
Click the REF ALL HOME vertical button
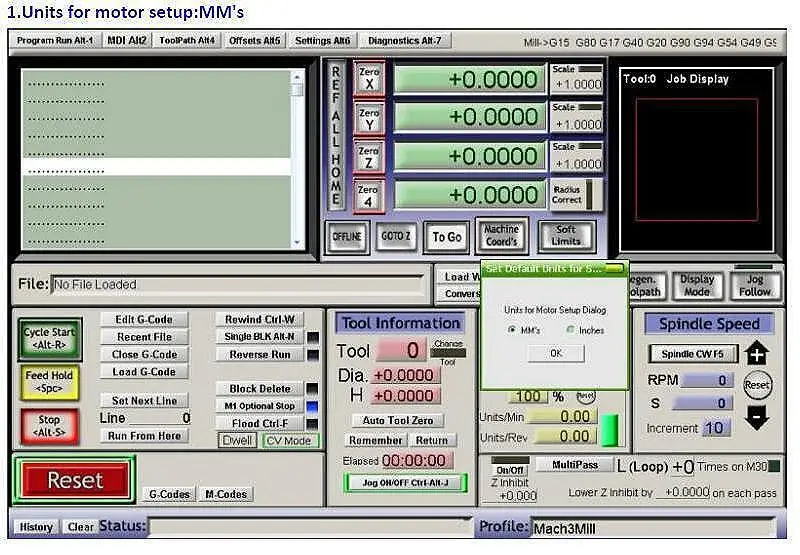point(335,135)
